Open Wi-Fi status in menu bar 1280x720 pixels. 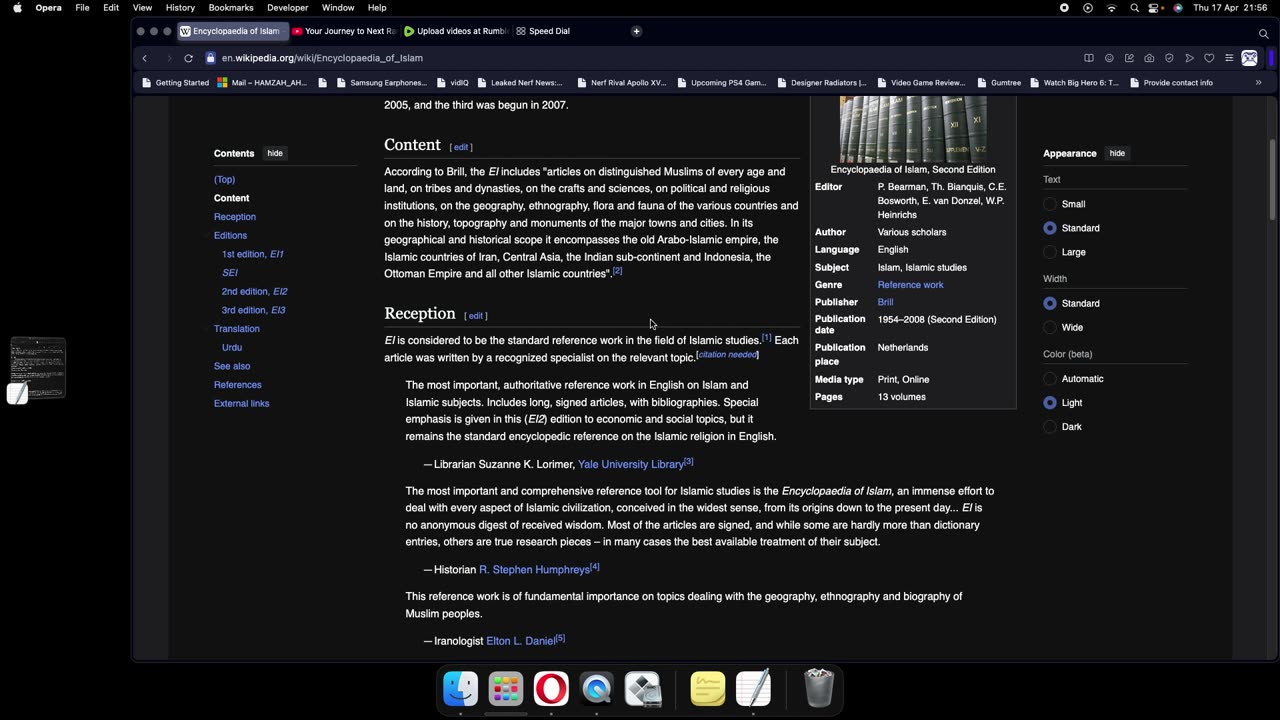[1111, 8]
